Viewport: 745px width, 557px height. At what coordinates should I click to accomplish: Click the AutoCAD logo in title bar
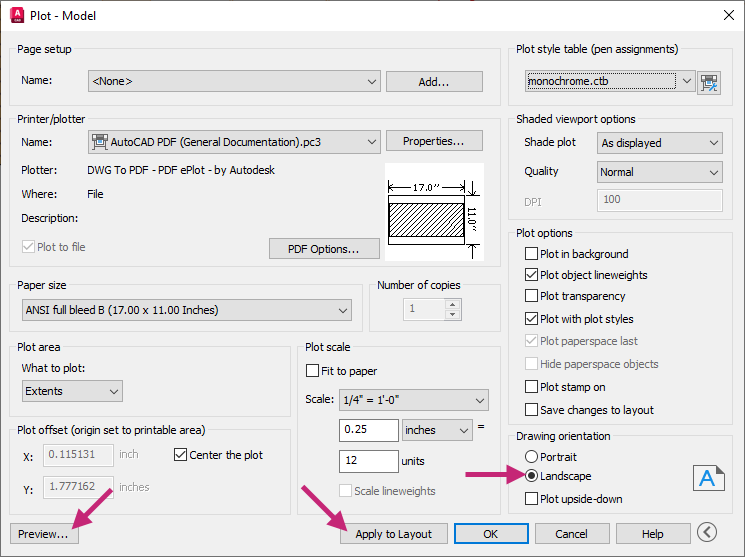pyautogui.click(x=17, y=15)
